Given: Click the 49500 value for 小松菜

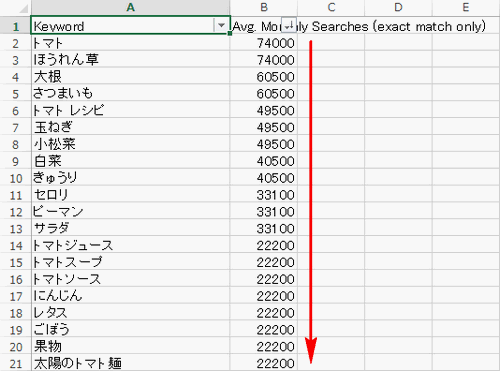Looking at the screenshot, I should click(x=264, y=144).
